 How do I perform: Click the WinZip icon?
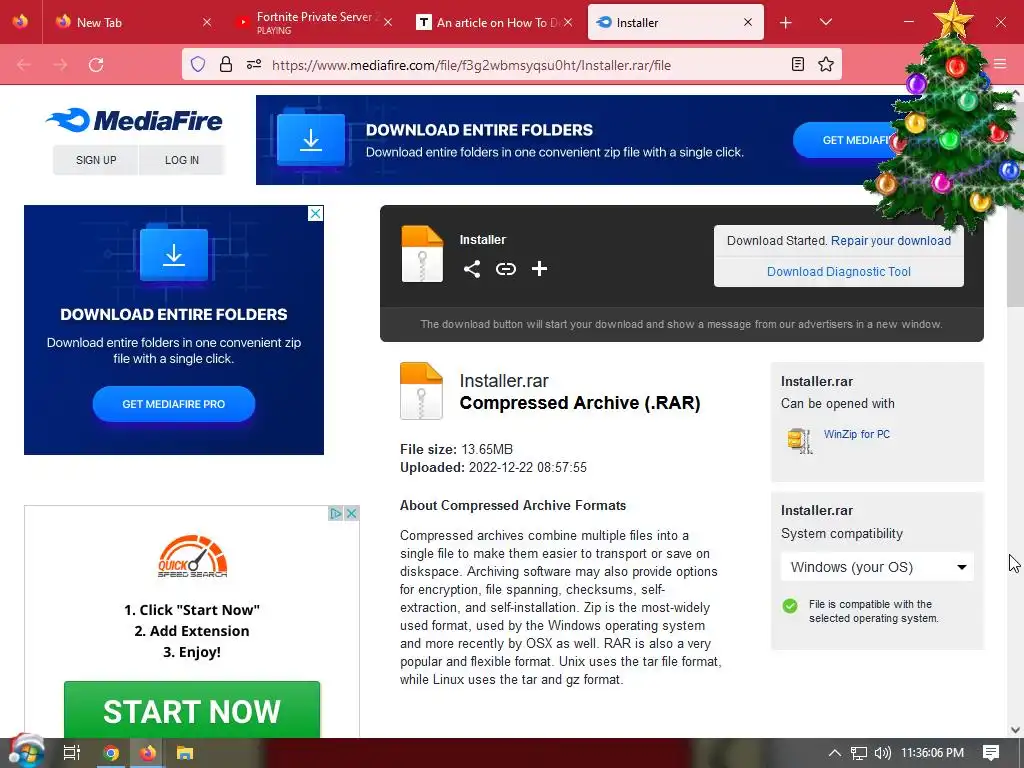[x=799, y=441]
